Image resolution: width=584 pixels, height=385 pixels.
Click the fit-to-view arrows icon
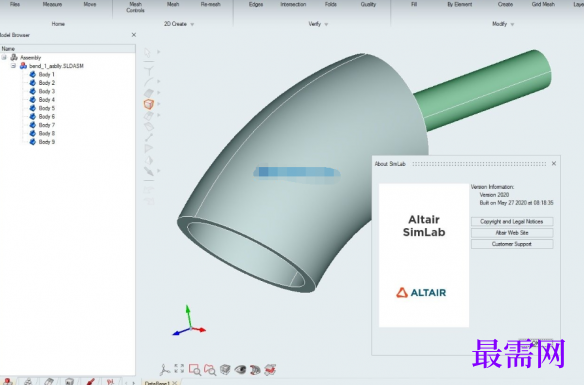(179, 369)
